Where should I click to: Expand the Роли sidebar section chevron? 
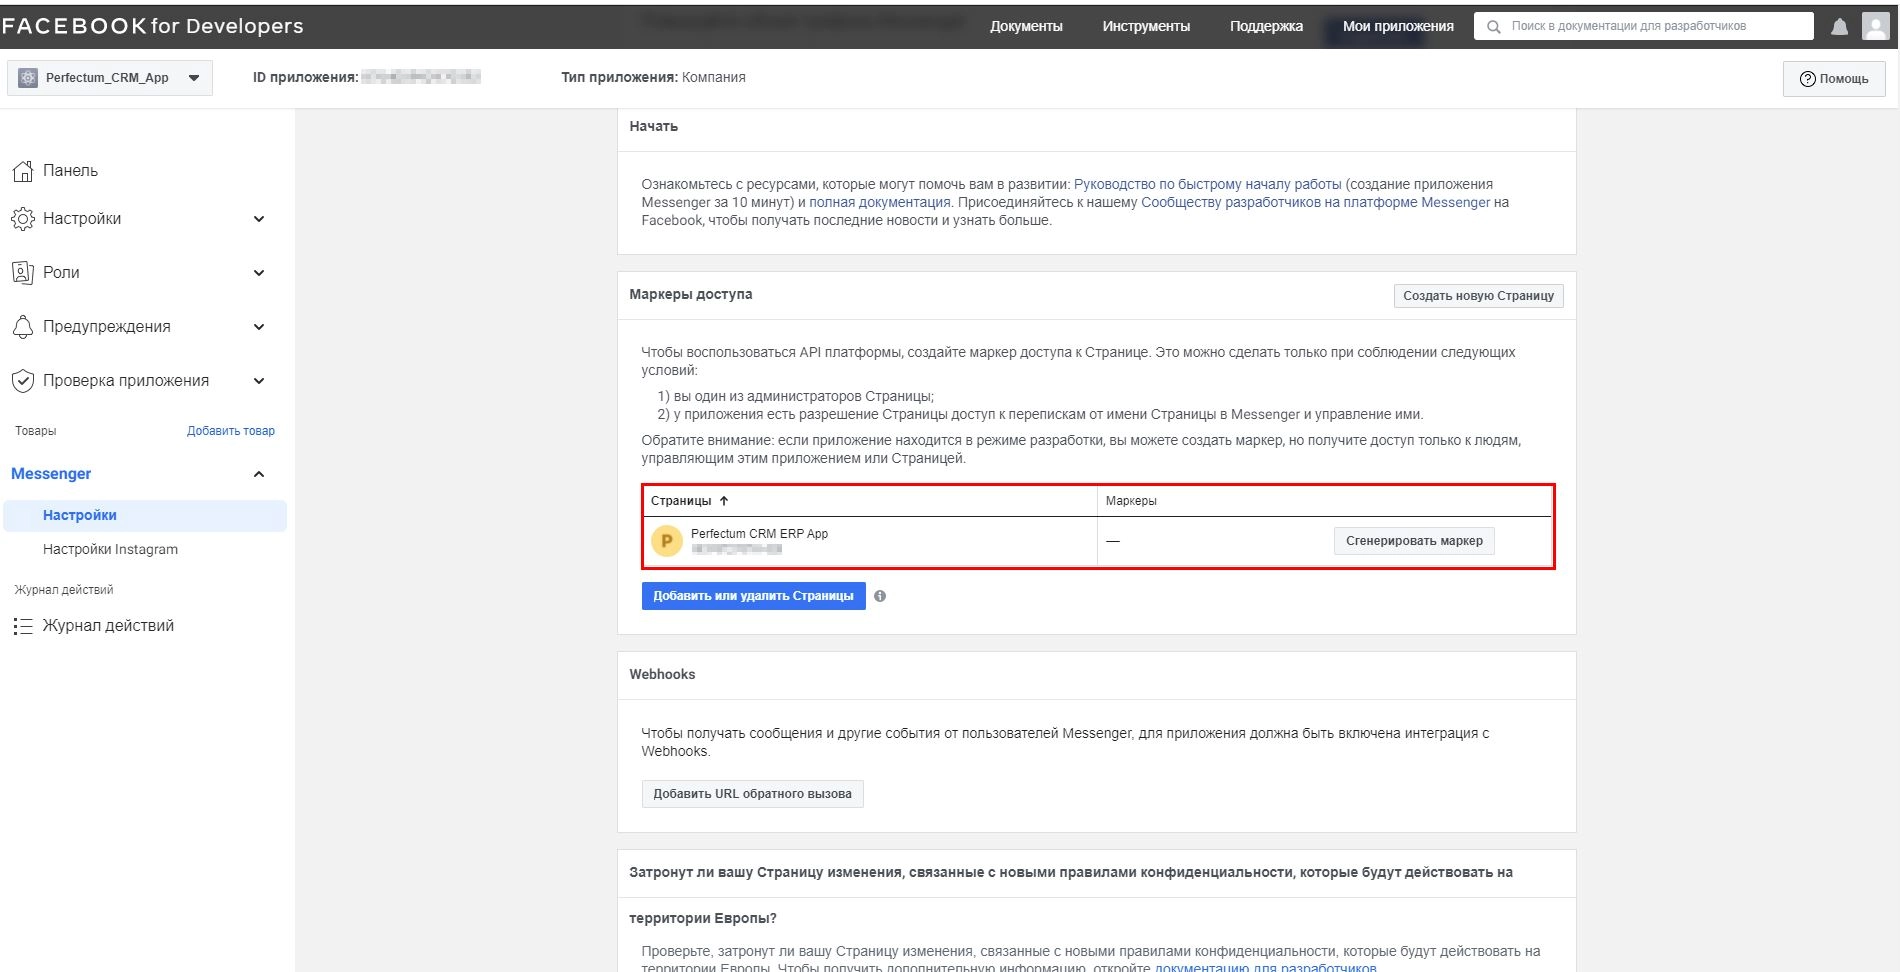[259, 273]
